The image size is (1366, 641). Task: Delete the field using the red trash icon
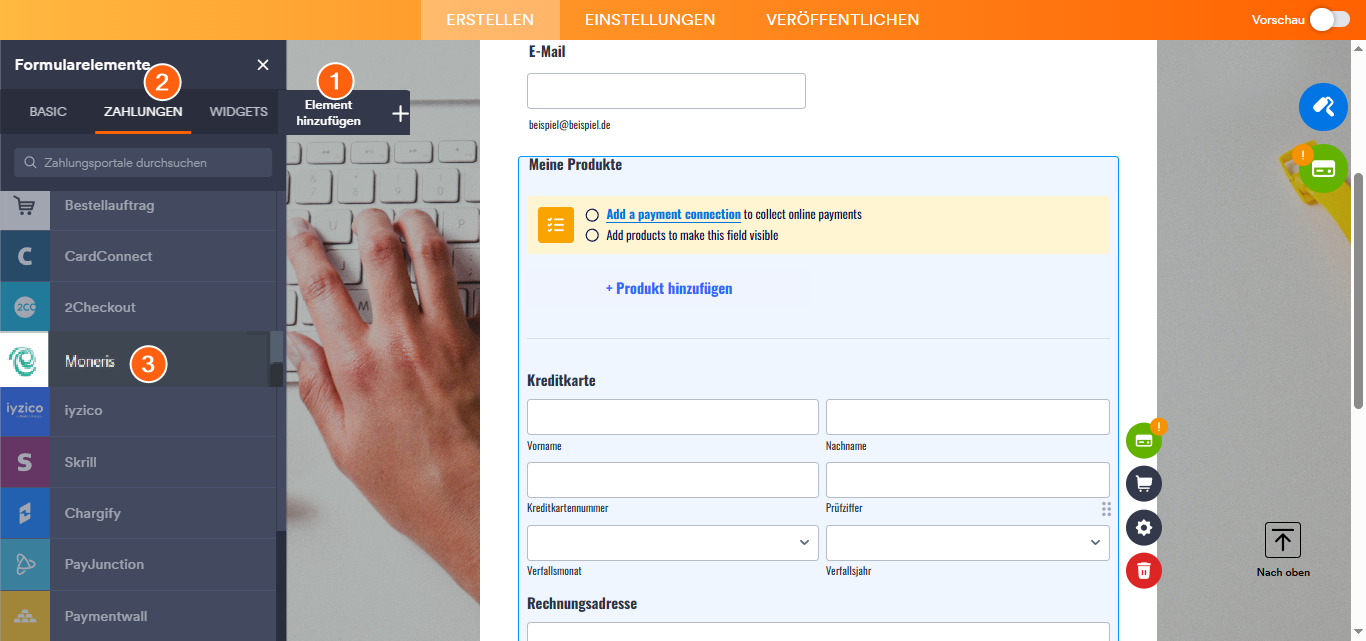point(1144,572)
